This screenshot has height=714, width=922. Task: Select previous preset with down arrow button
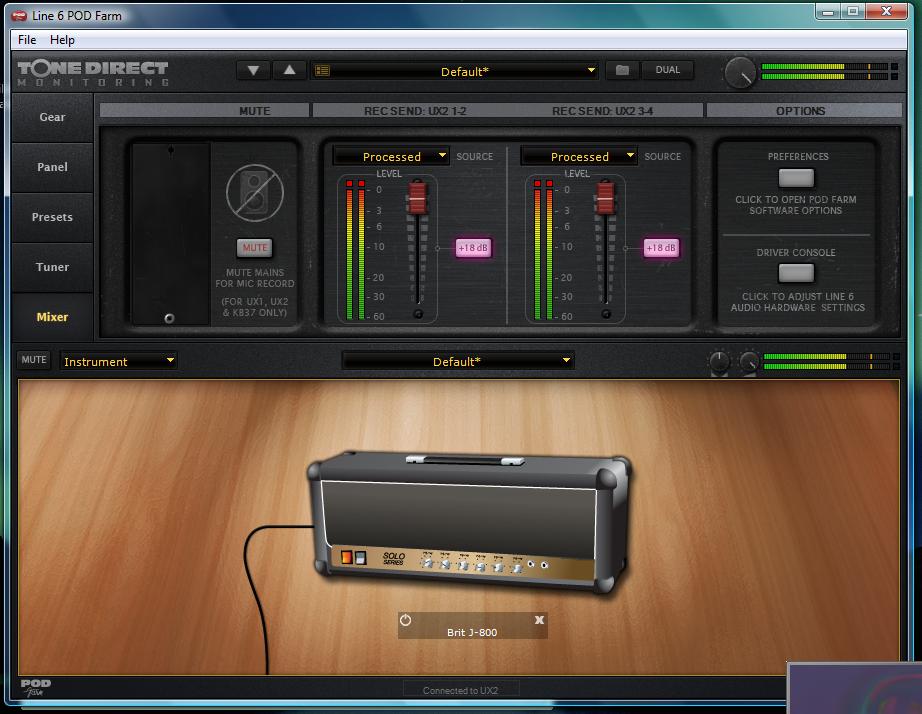pos(253,70)
